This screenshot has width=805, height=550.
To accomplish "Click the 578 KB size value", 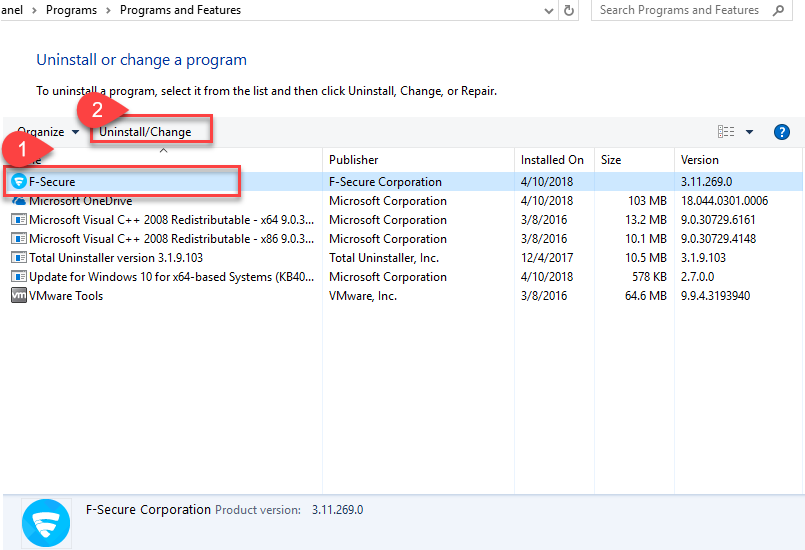I will pos(649,277).
